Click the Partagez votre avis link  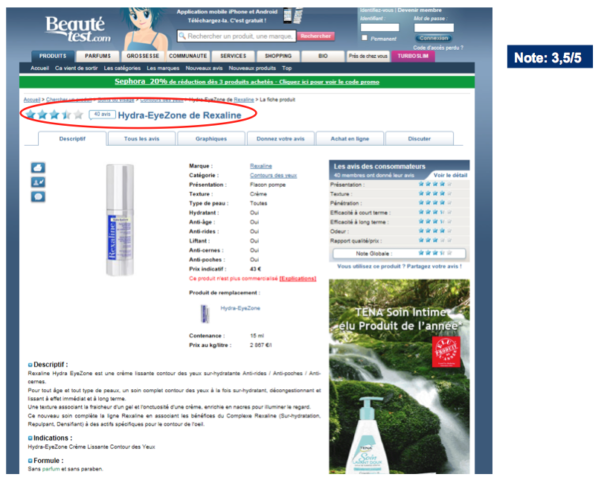point(434,266)
